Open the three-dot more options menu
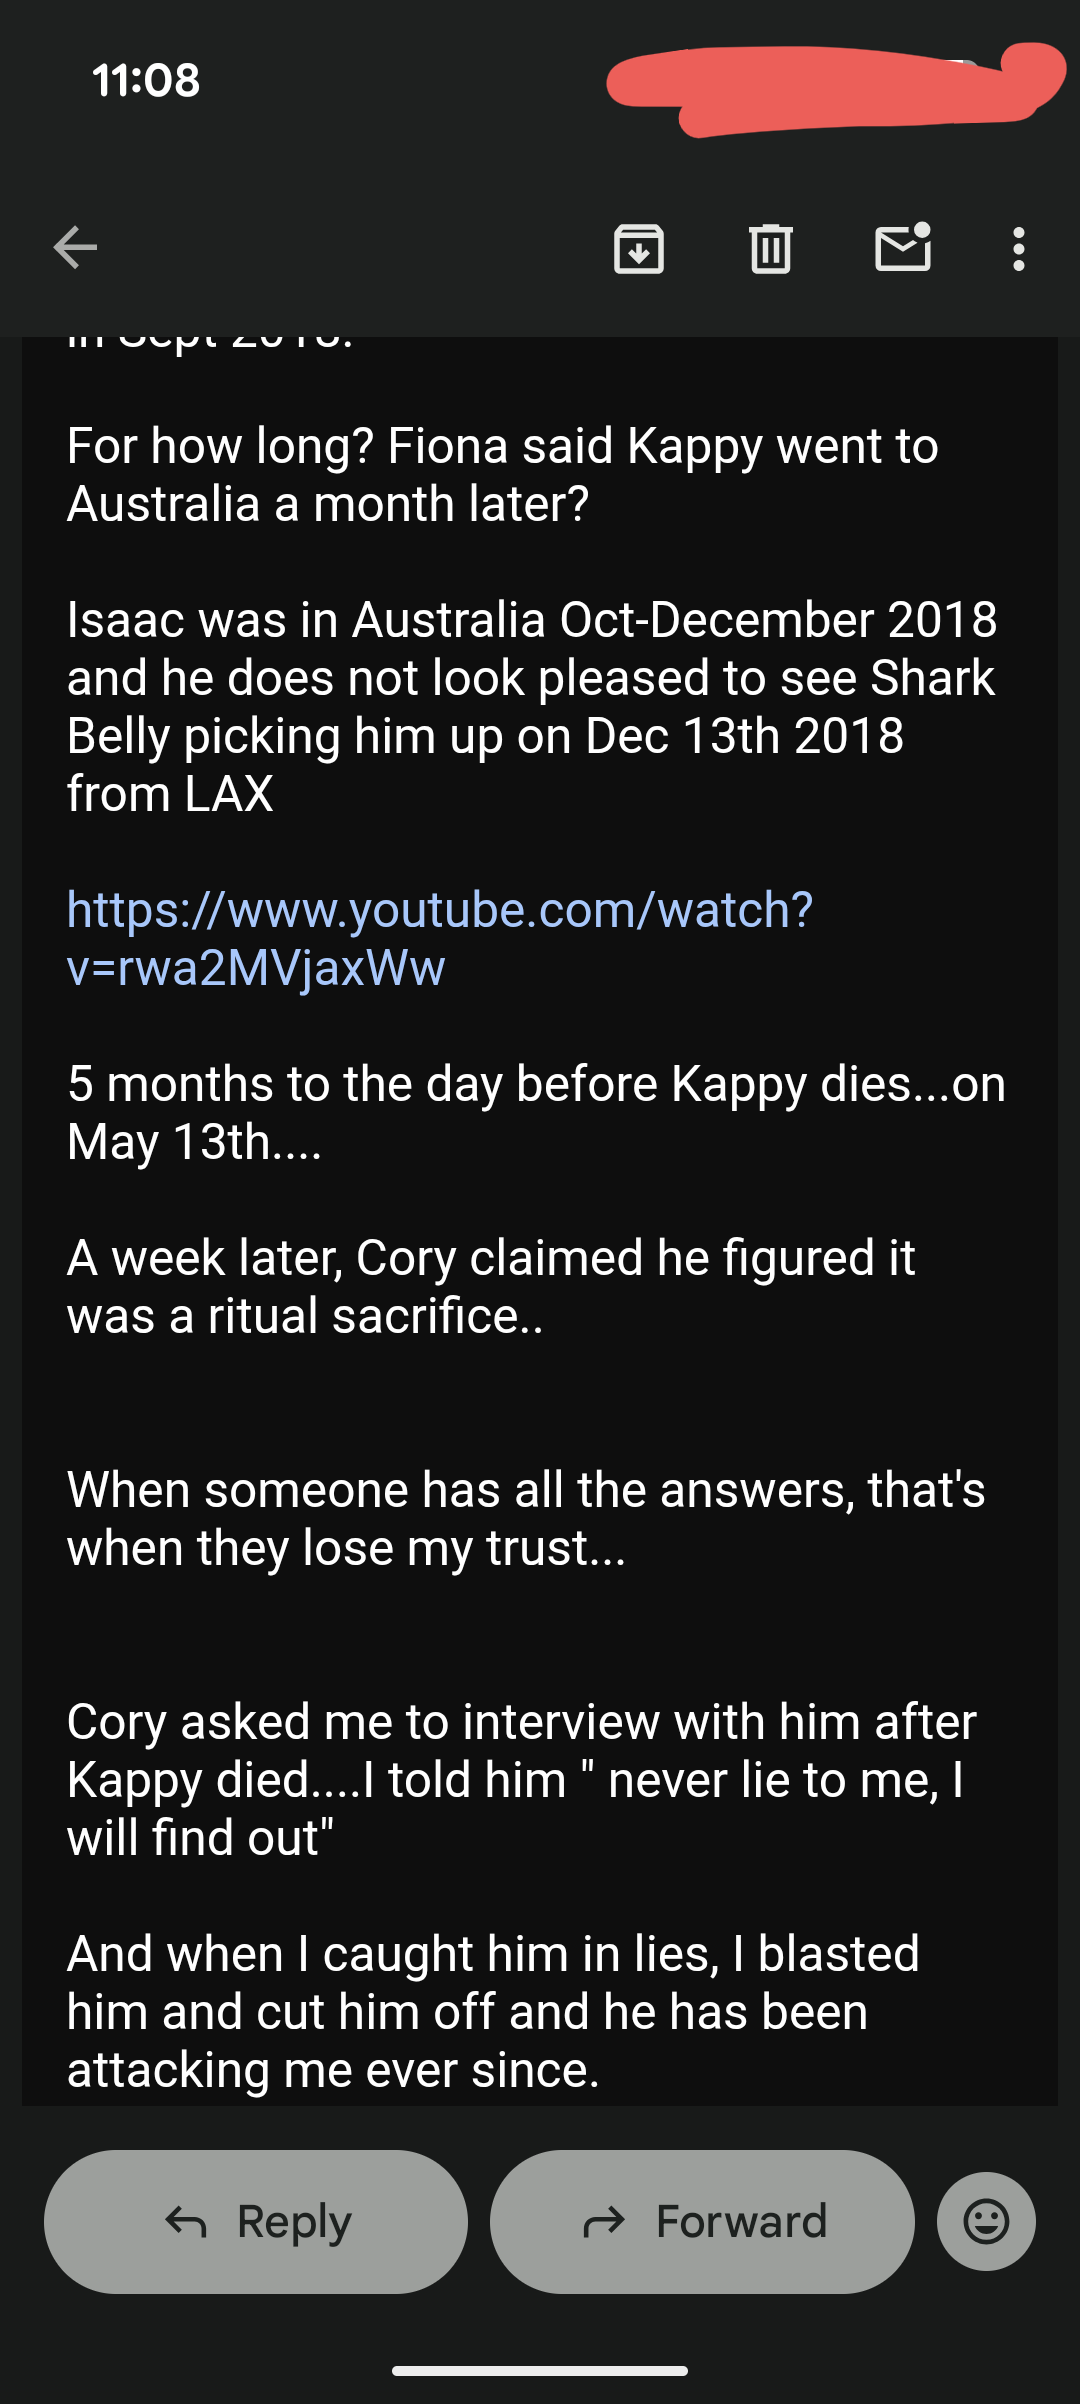The image size is (1080, 2404). coord(1018,248)
